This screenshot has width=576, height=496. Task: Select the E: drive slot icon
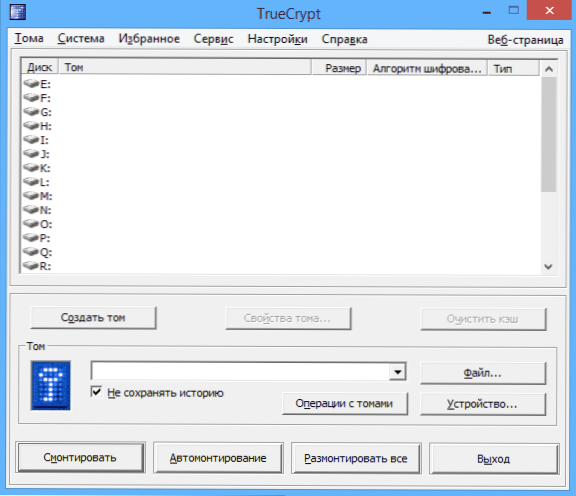31,83
